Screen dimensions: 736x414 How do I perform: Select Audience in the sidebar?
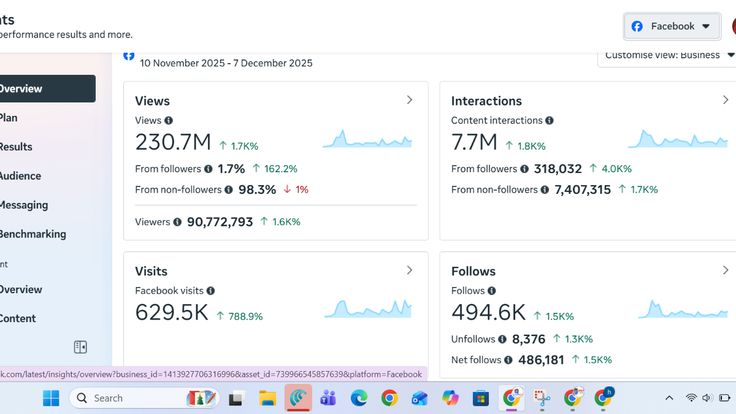pyautogui.click(x=20, y=176)
